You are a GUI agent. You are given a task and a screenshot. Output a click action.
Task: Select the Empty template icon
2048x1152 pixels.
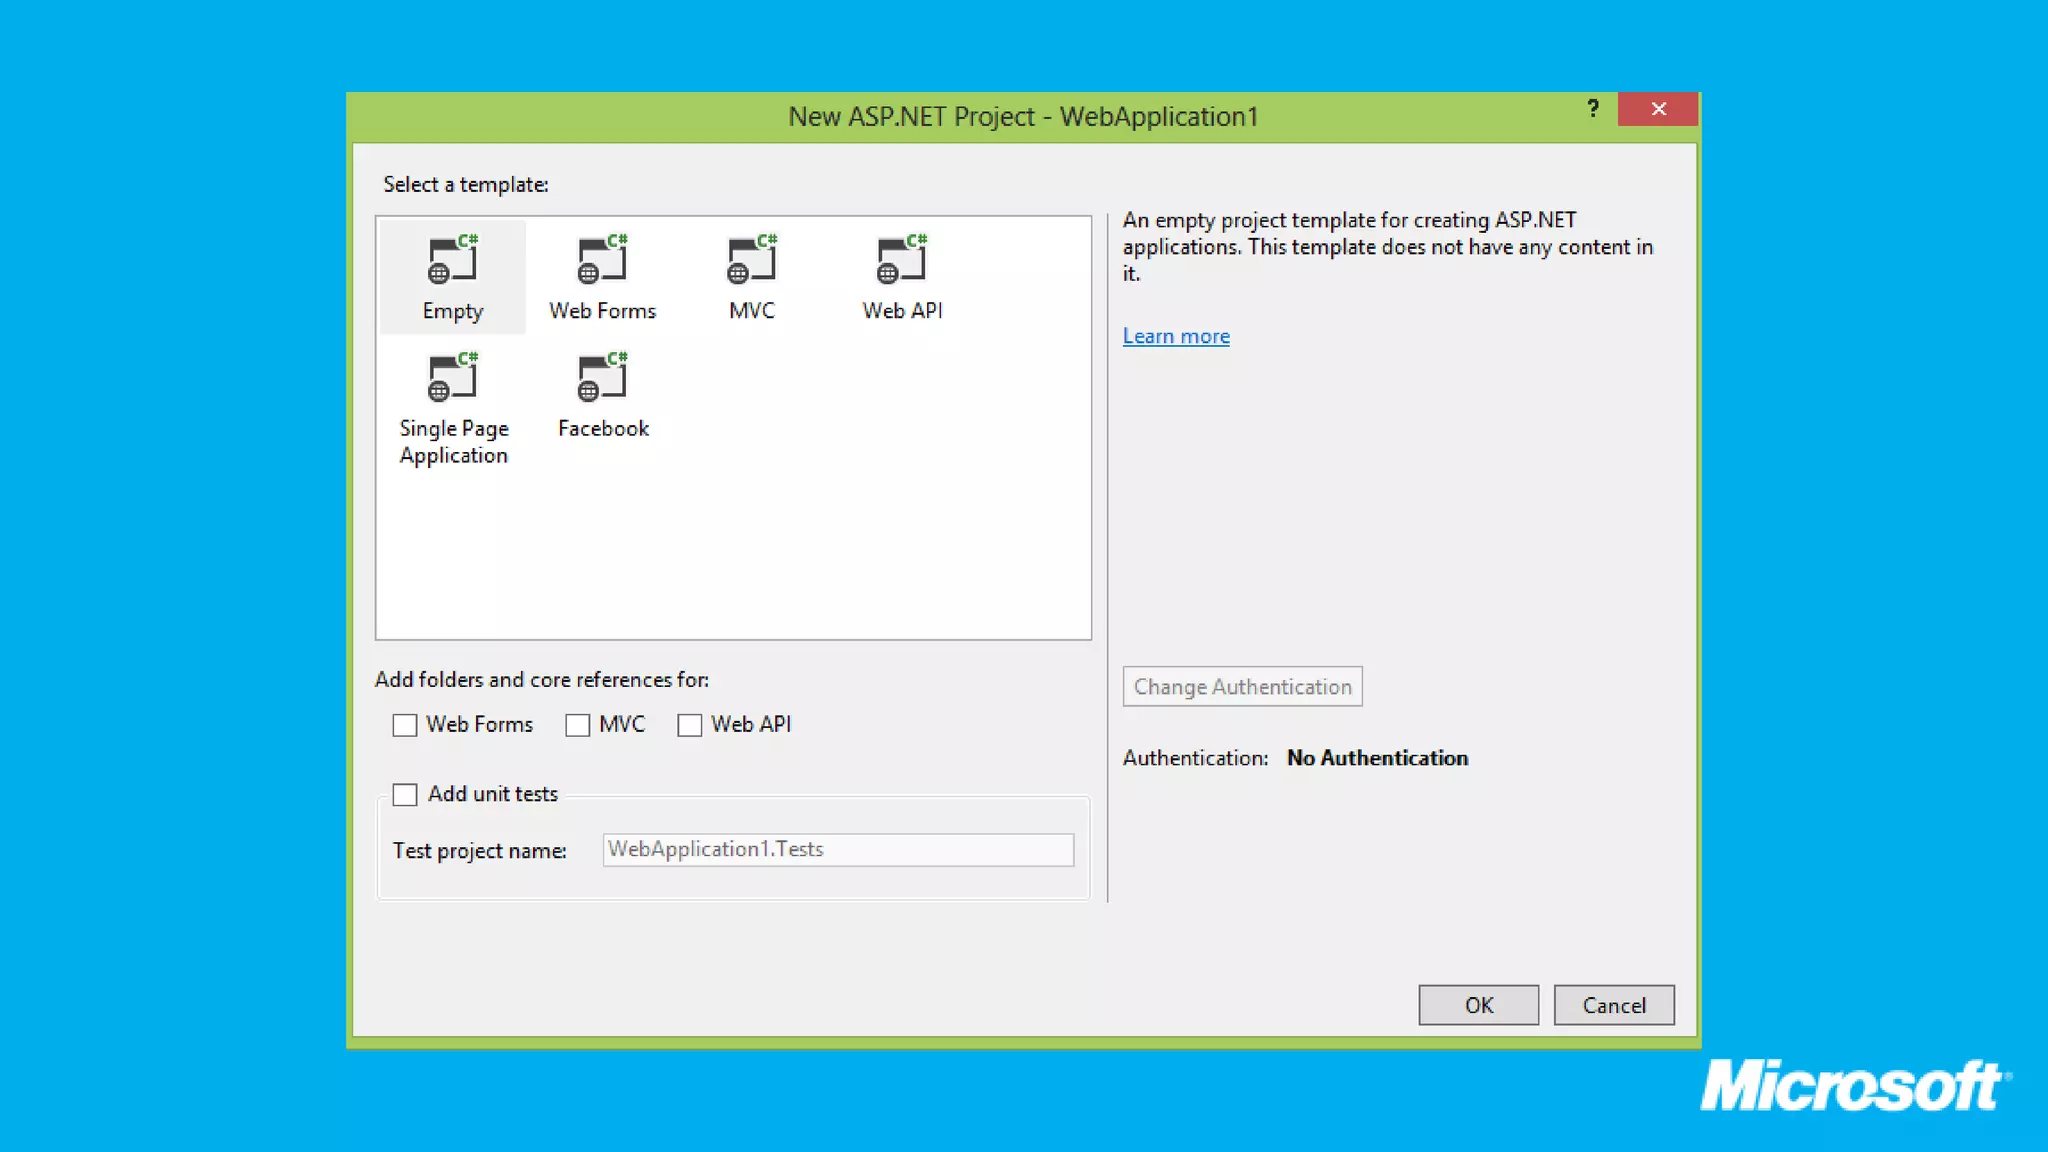click(452, 260)
